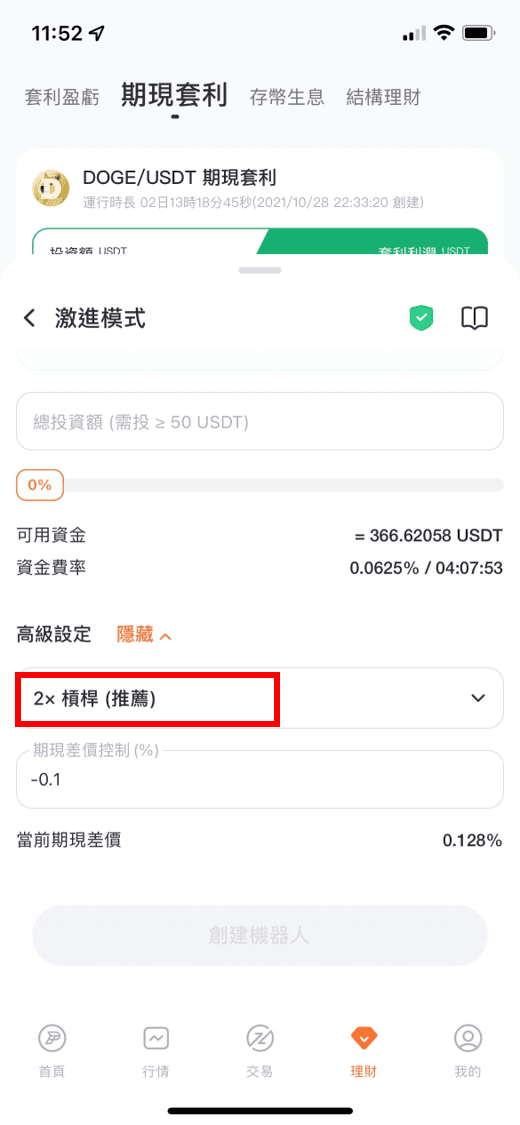Tap the DOGE coin icon

tap(51, 189)
